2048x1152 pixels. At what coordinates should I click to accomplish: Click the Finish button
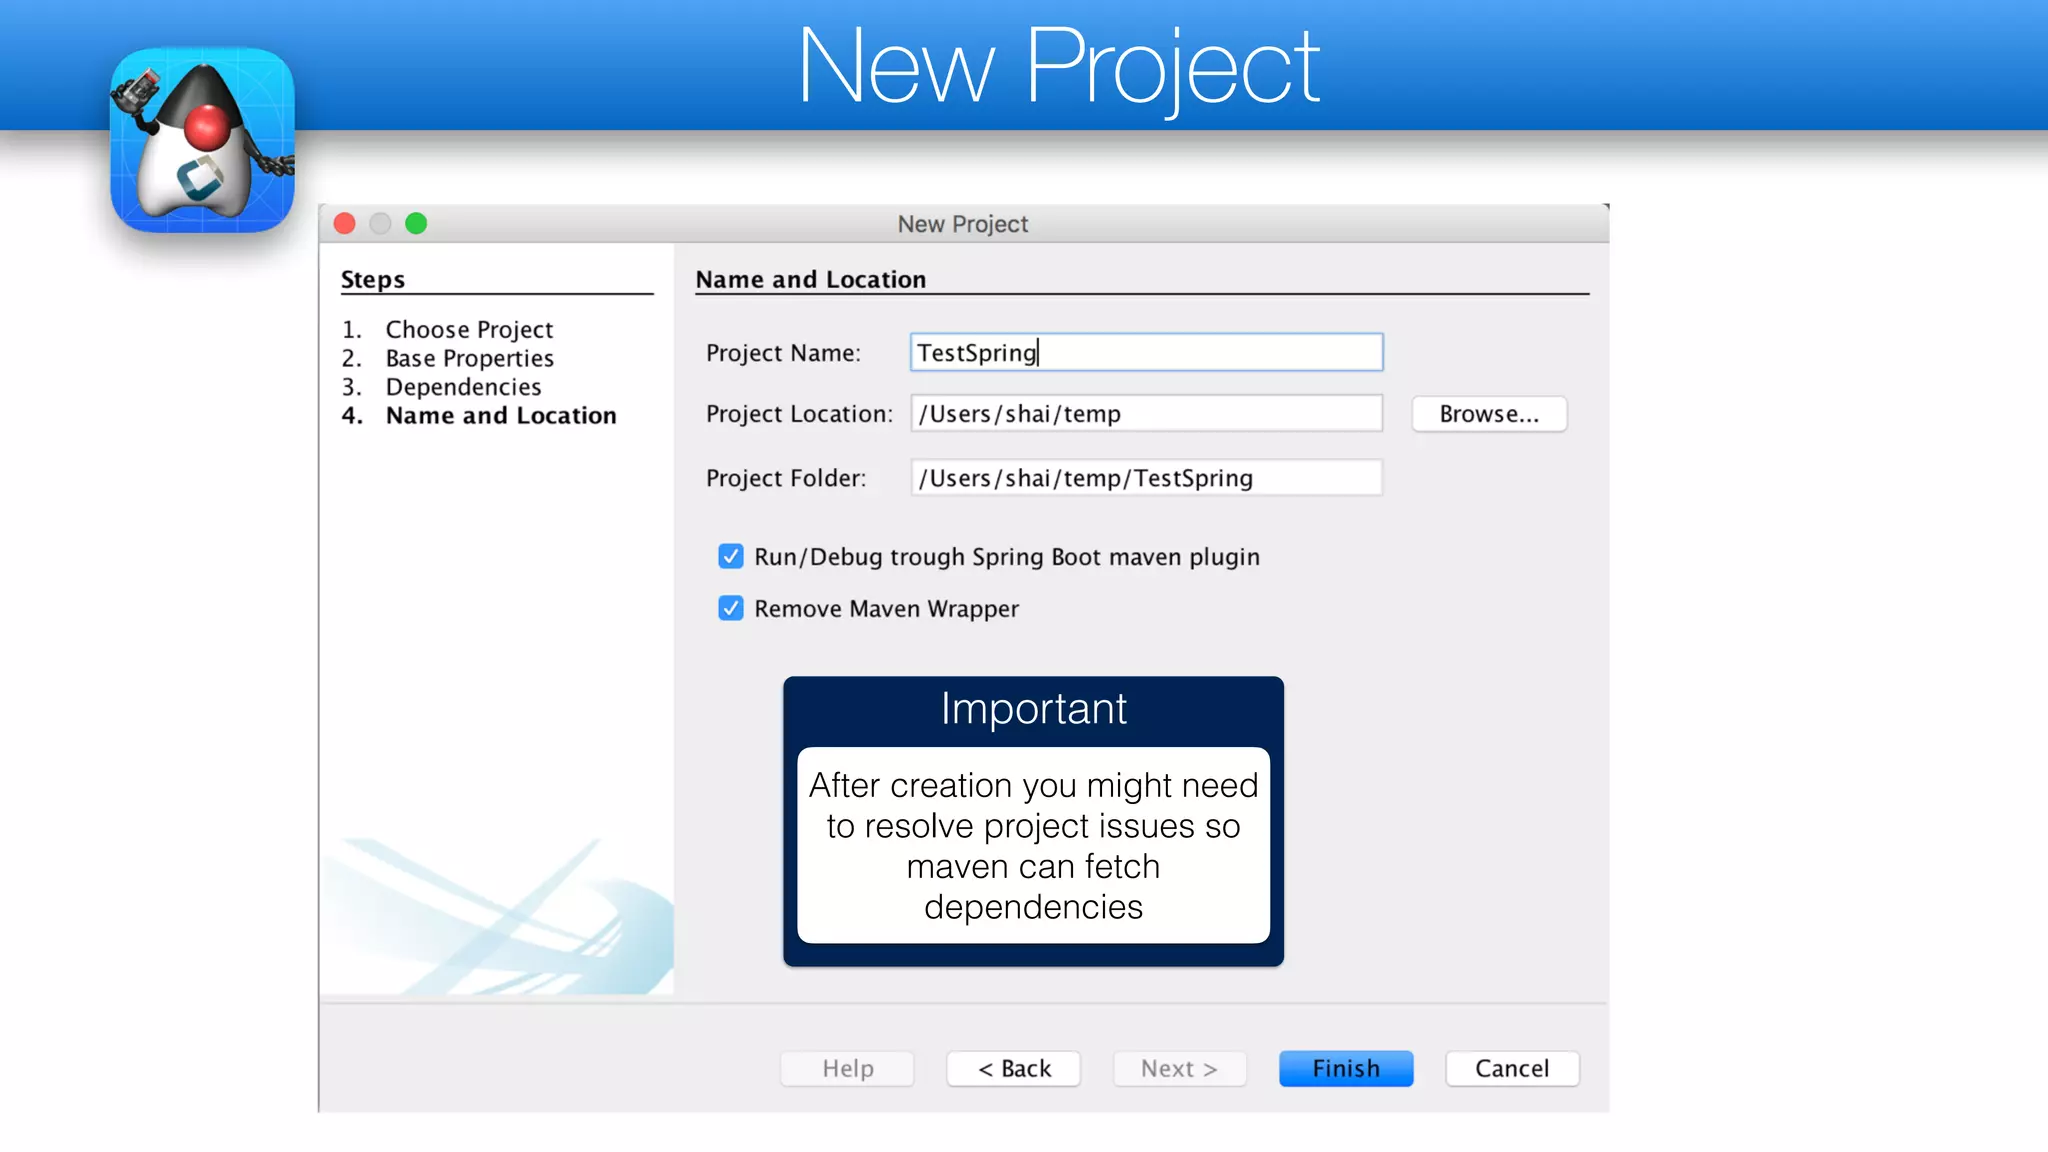1346,1069
